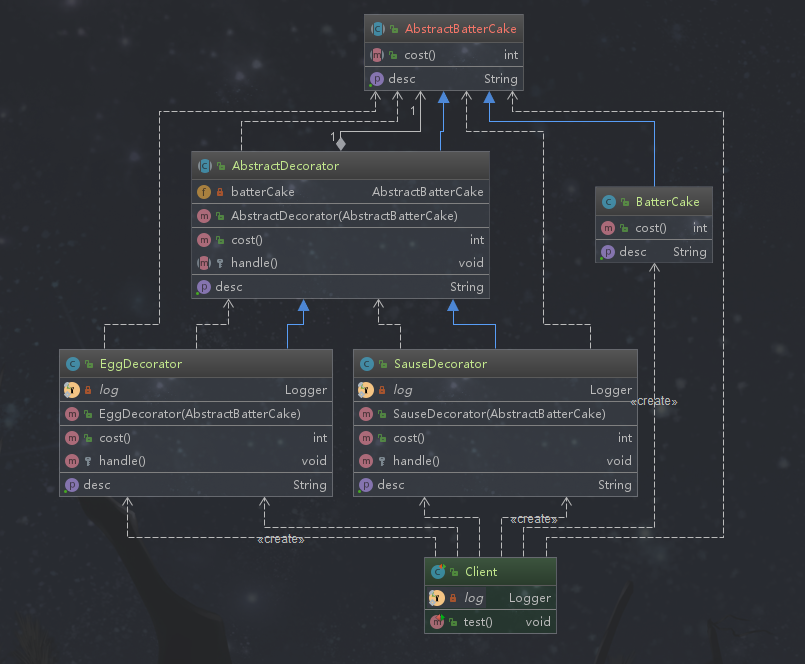
Task: Select the SauseDecorator constructor row
Action: tap(495, 414)
